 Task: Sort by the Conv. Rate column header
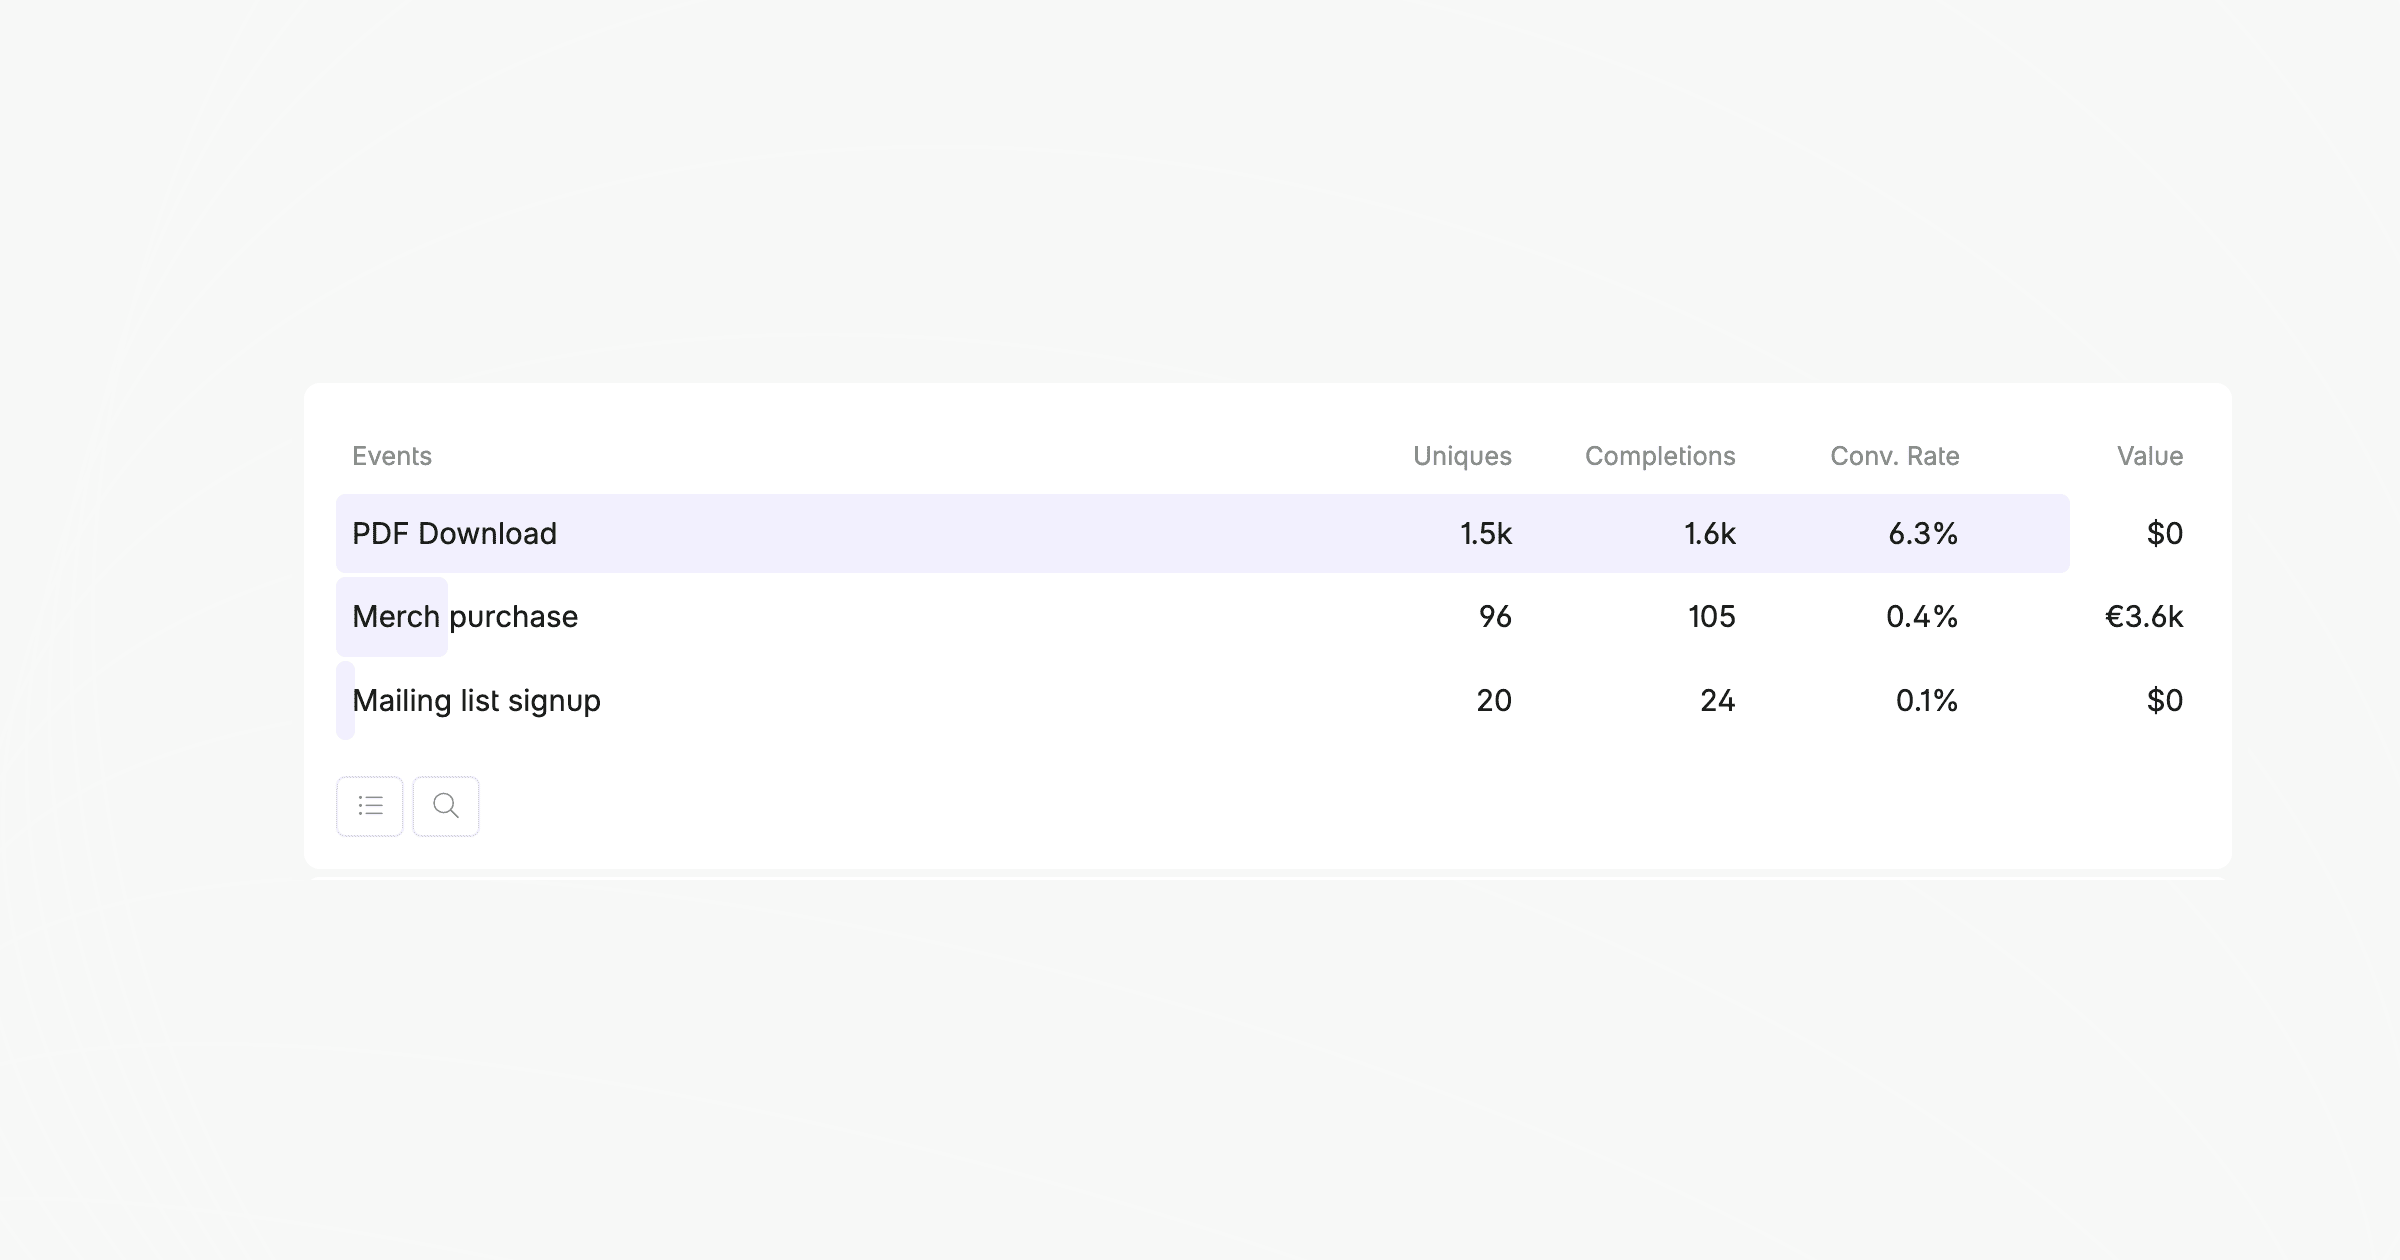(x=1895, y=456)
